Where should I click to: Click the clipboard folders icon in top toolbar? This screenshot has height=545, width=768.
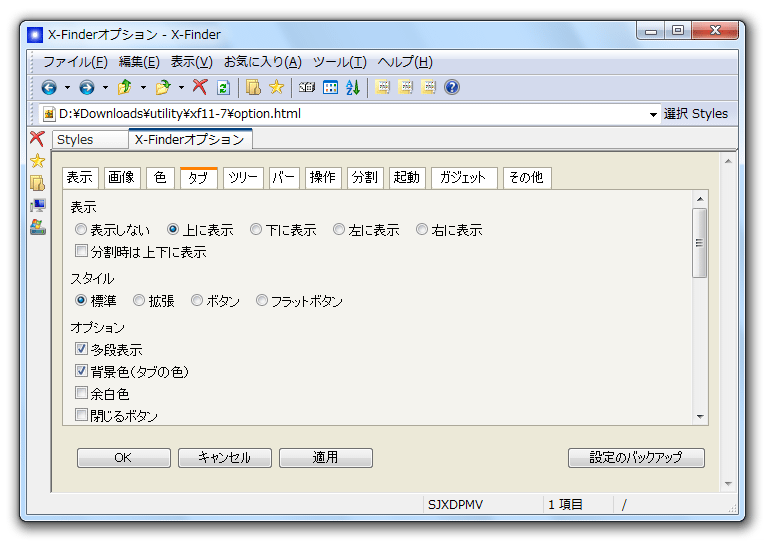pyautogui.click(x=253, y=87)
